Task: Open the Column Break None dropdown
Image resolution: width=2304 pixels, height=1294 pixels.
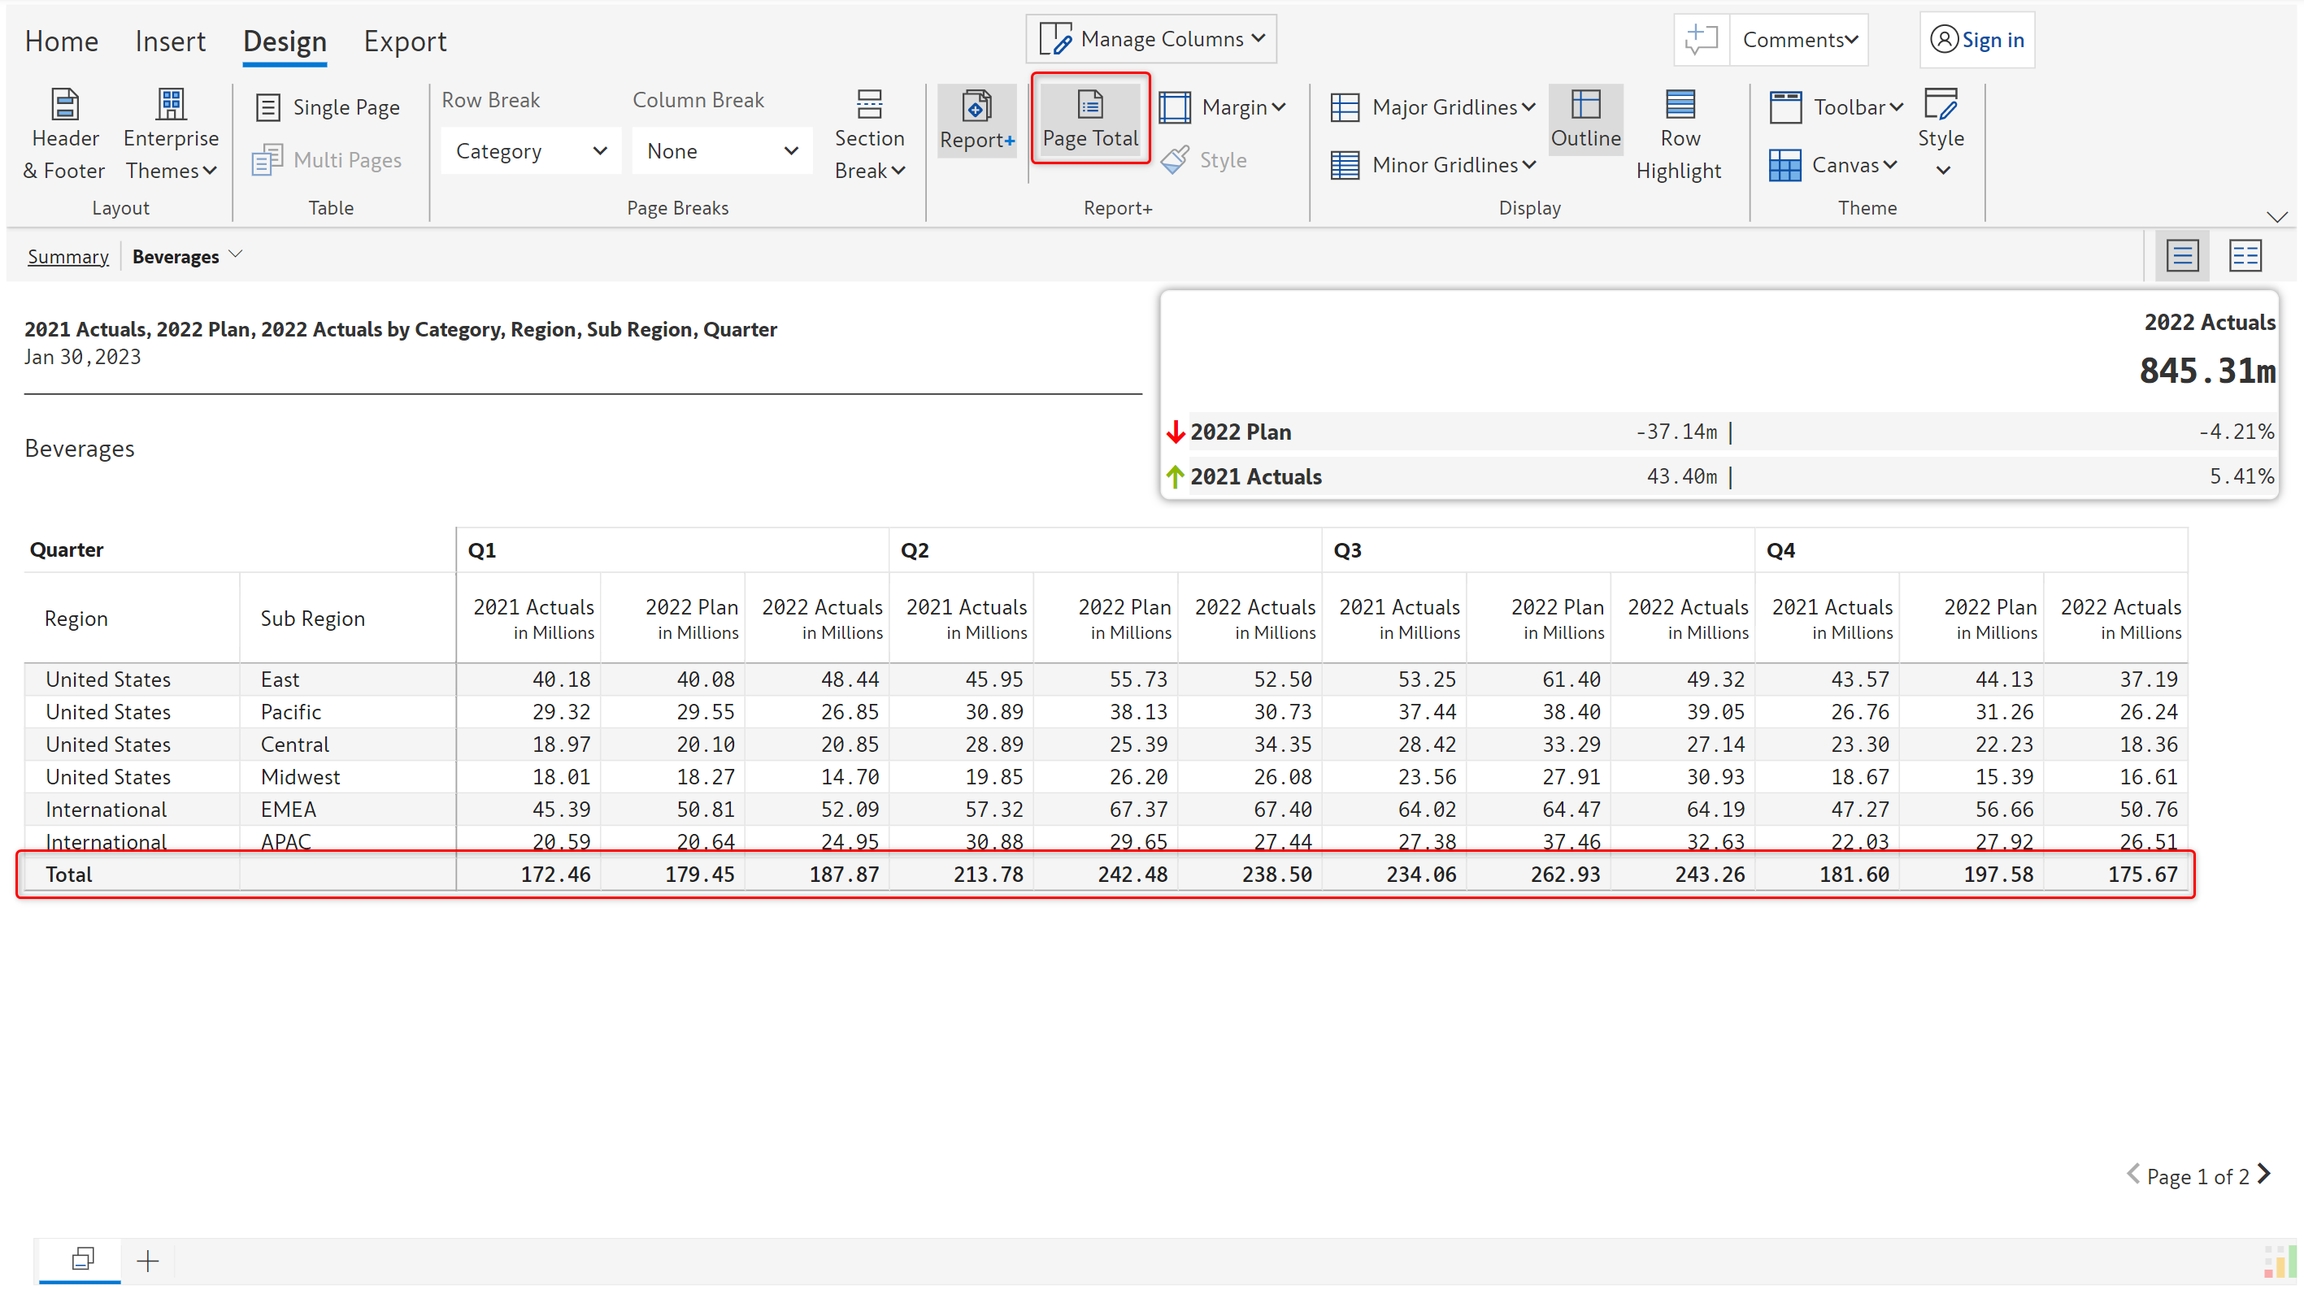Action: 721,151
